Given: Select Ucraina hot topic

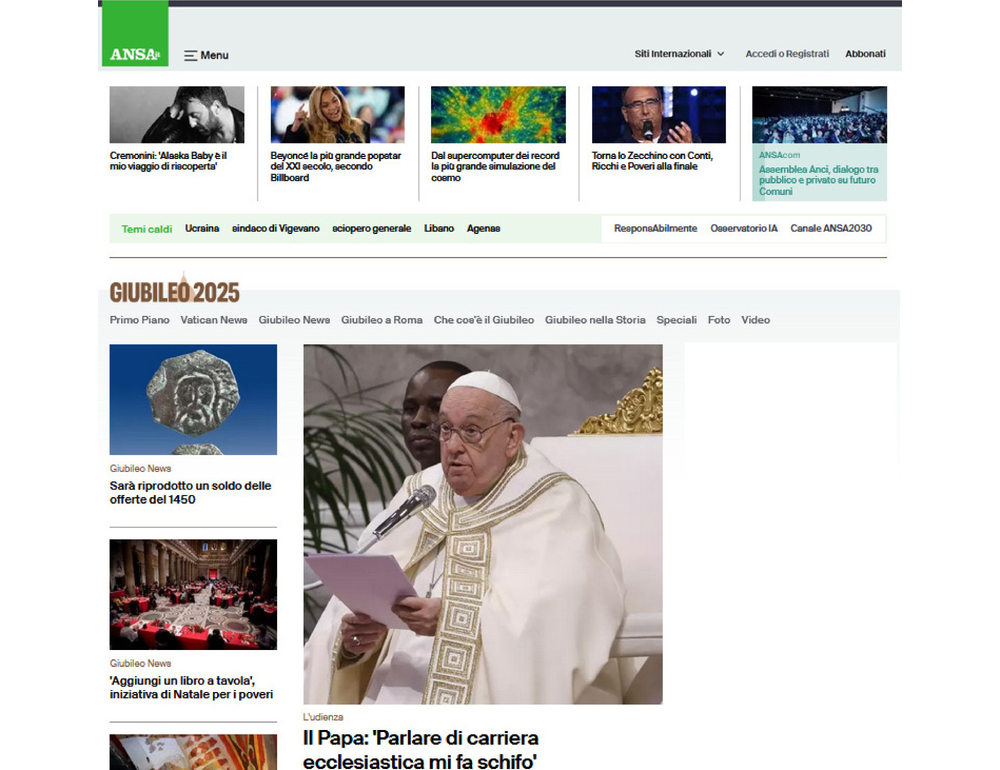Looking at the screenshot, I should tap(202, 228).
